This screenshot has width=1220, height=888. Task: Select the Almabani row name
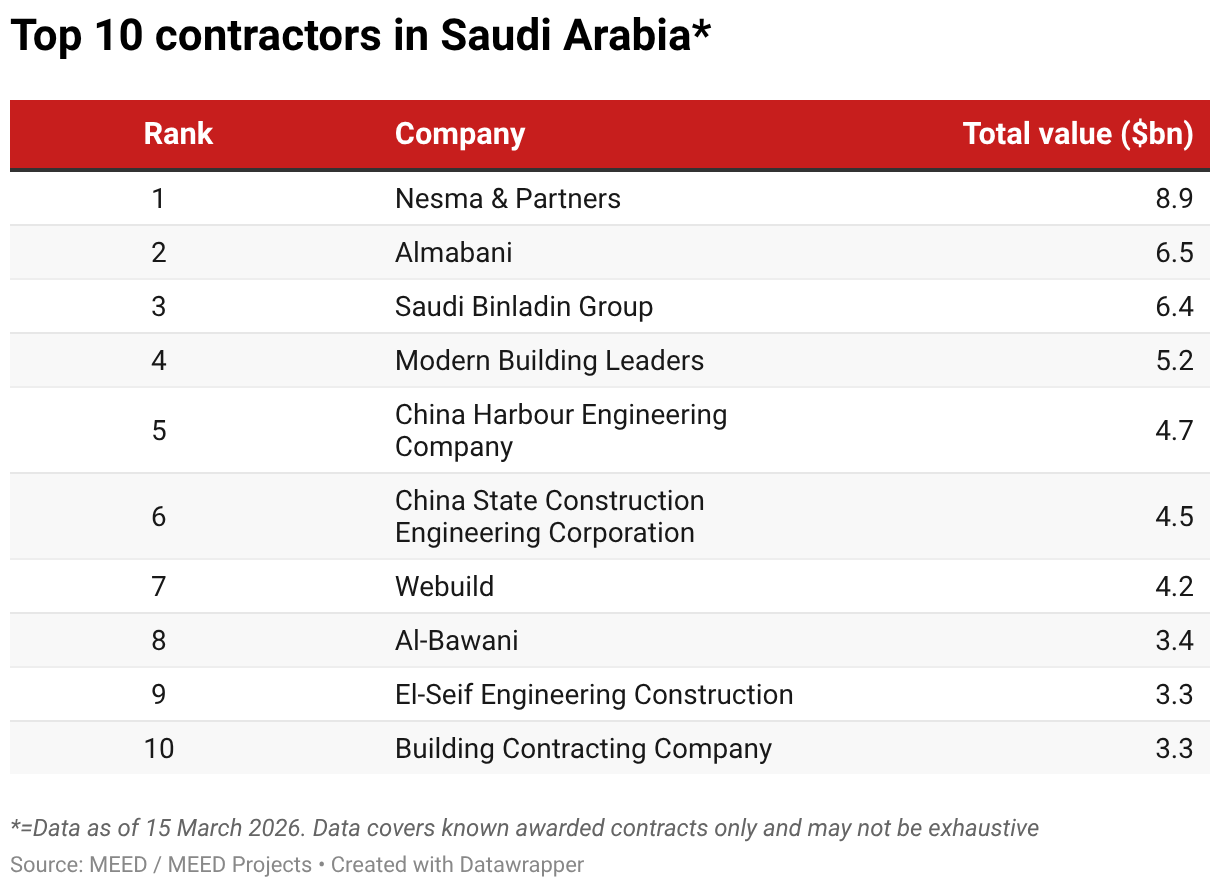(453, 252)
